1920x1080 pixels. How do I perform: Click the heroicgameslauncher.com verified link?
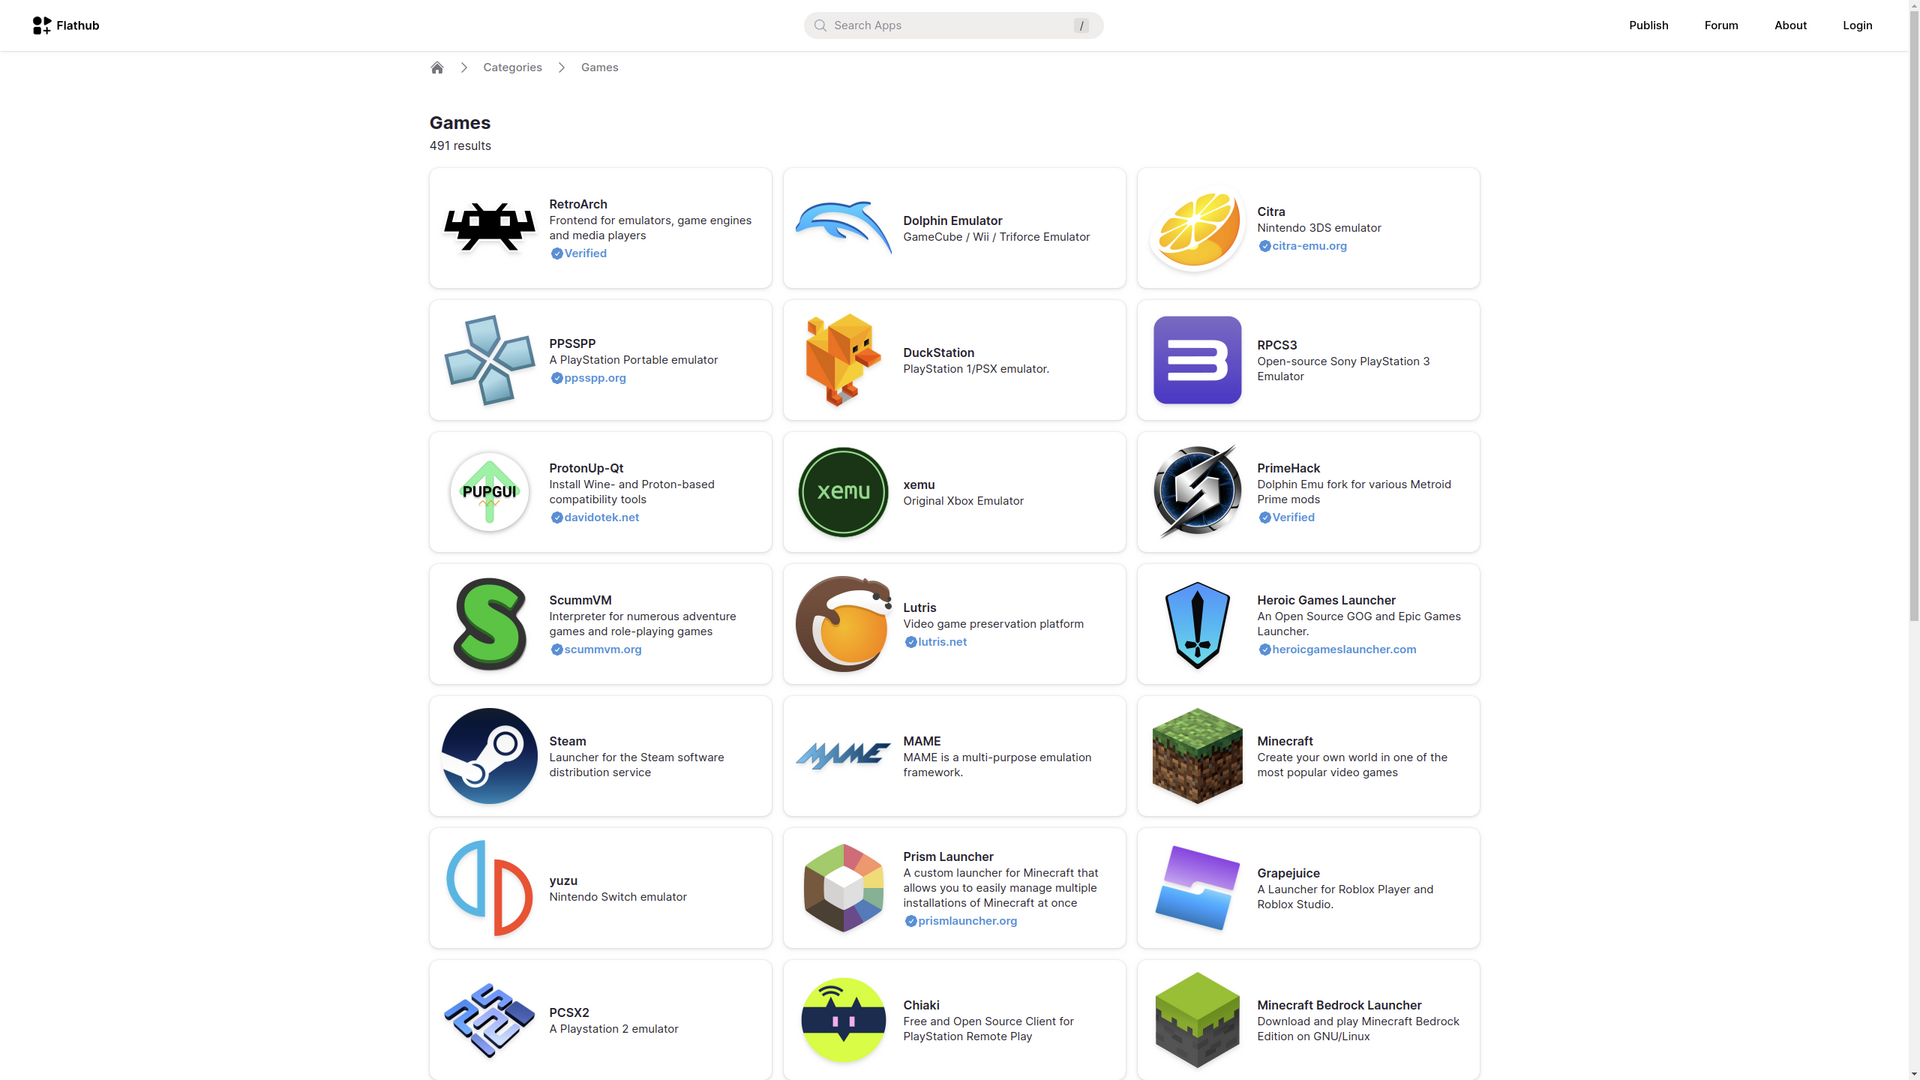tap(1343, 650)
